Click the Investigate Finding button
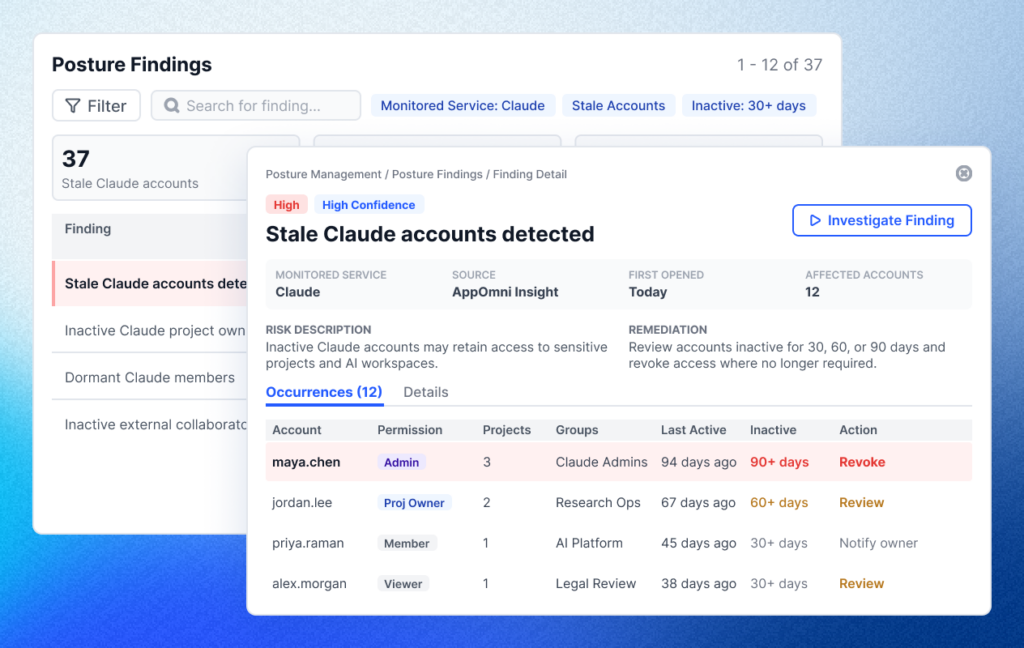 pos(882,220)
